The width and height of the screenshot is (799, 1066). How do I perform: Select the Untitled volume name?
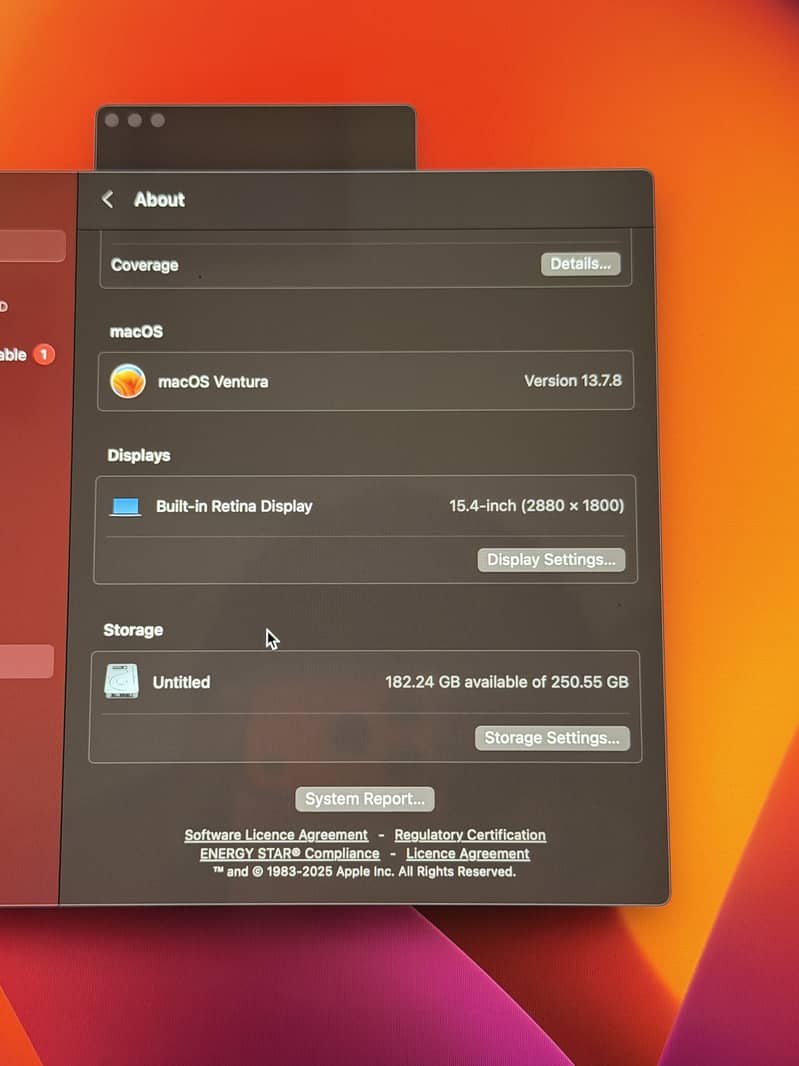181,682
